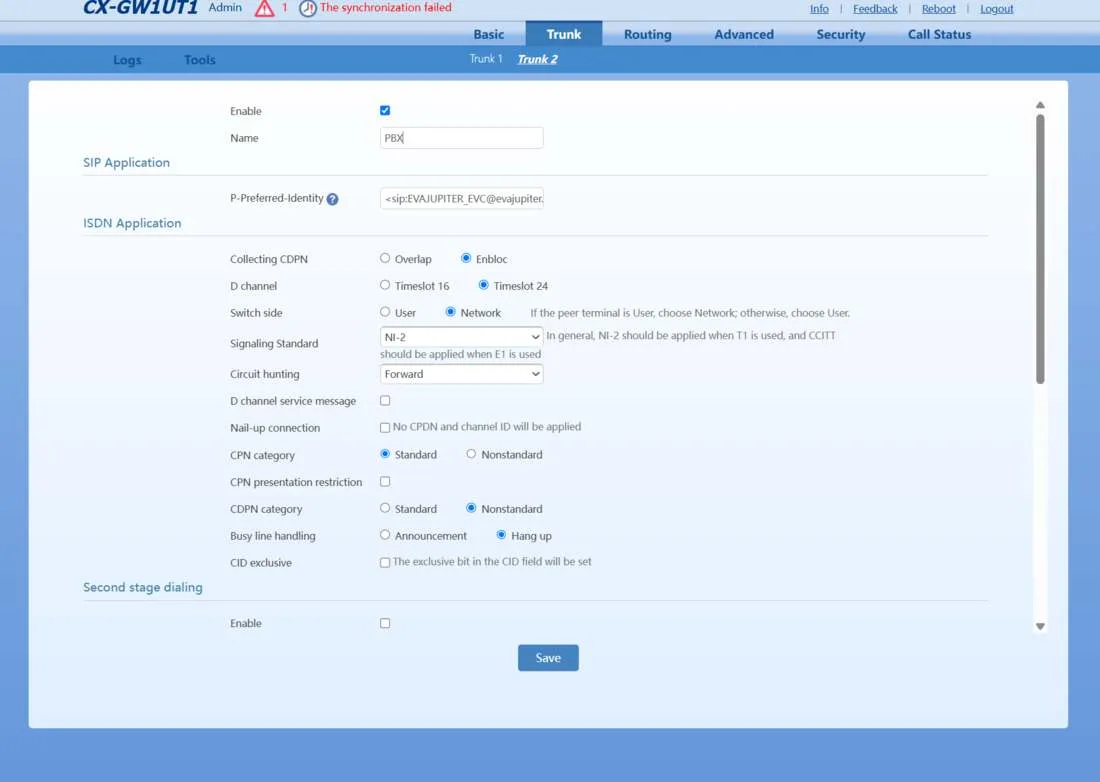Open the Circuit hunting Forward dropdown
The width and height of the screenshot is (1100, 782).
tap(462, 374)
